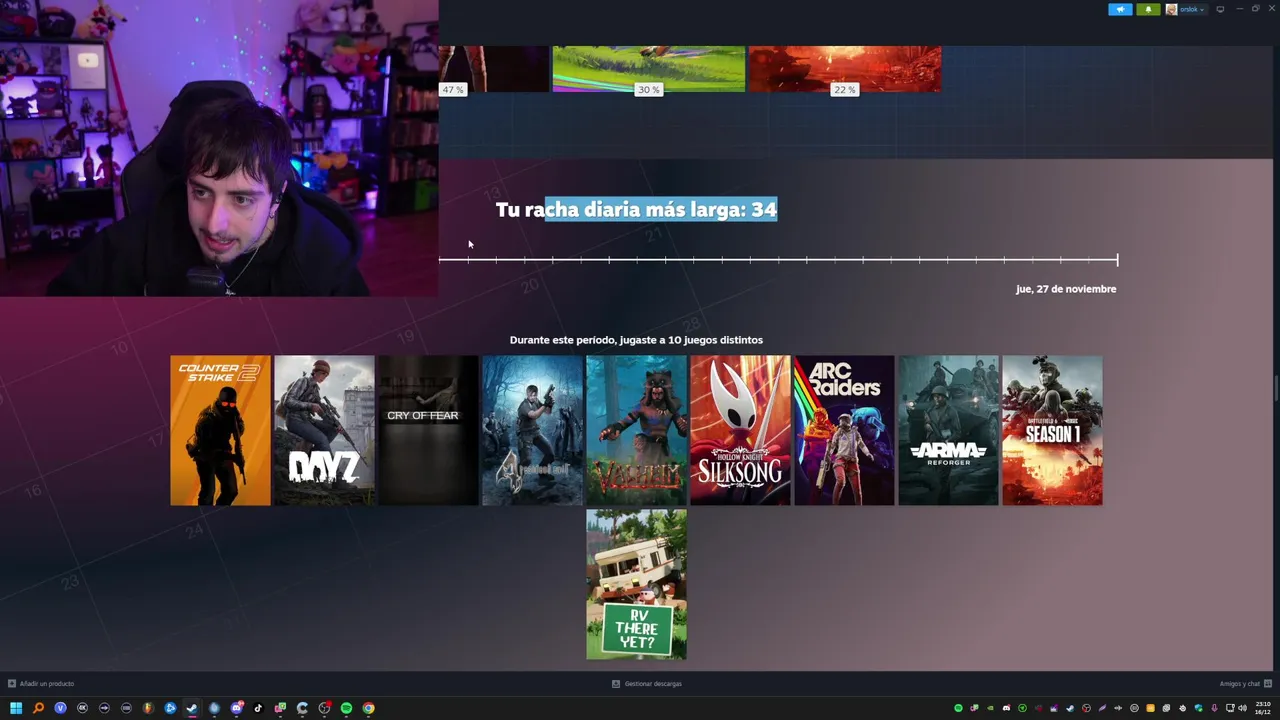1280x720 pixels.
Task: Click Discord icon in the system tray
Action: pyautogui.click(x=1006, y=708)
